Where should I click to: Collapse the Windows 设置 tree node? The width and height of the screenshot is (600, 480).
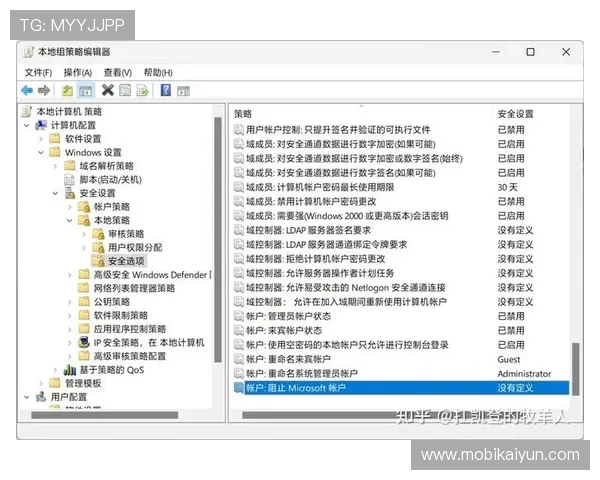pos(41,153)
